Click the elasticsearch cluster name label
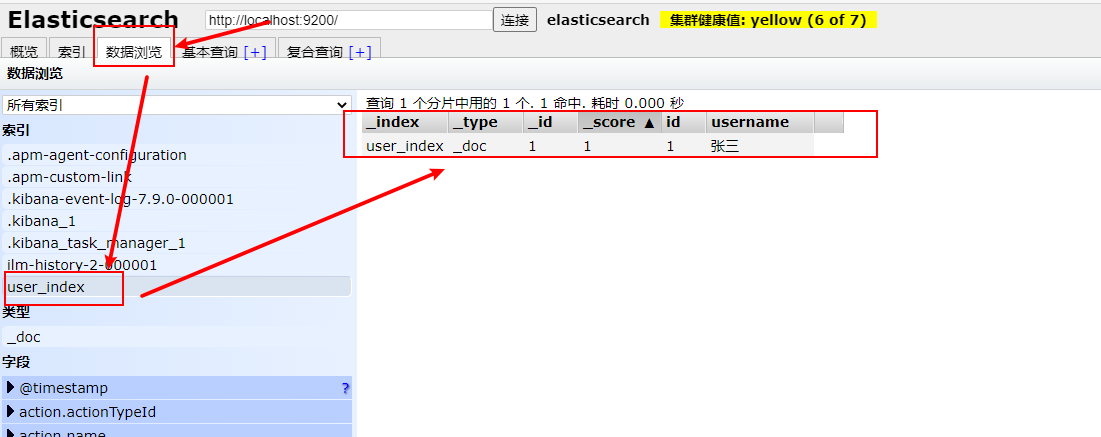The width and height of the screenshot is (1101, 437). (x=598, y=20)
